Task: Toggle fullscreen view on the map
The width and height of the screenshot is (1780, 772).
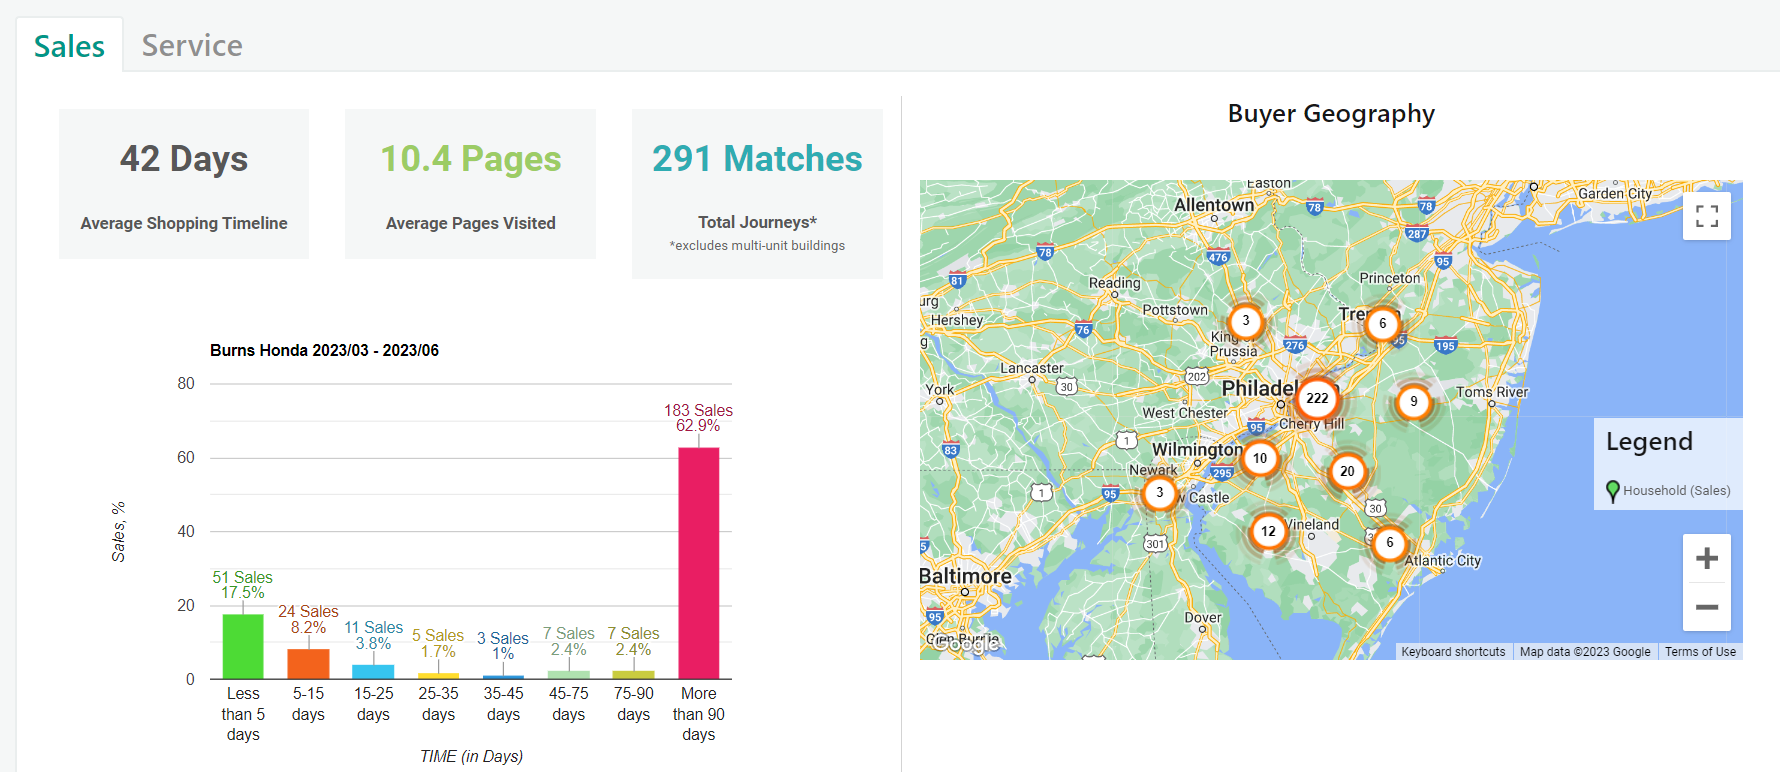Action: click(1707, 216)
